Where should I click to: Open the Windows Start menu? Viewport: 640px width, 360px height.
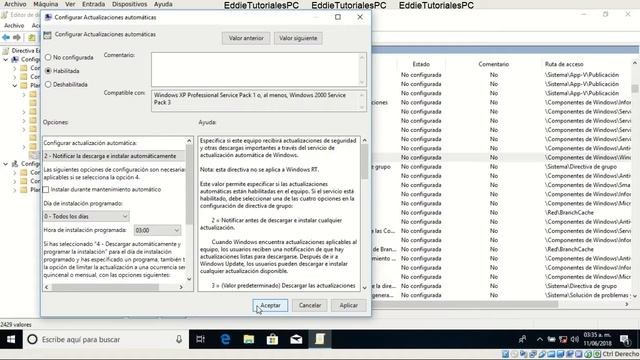pyautogui.click(x=11, y=339)
